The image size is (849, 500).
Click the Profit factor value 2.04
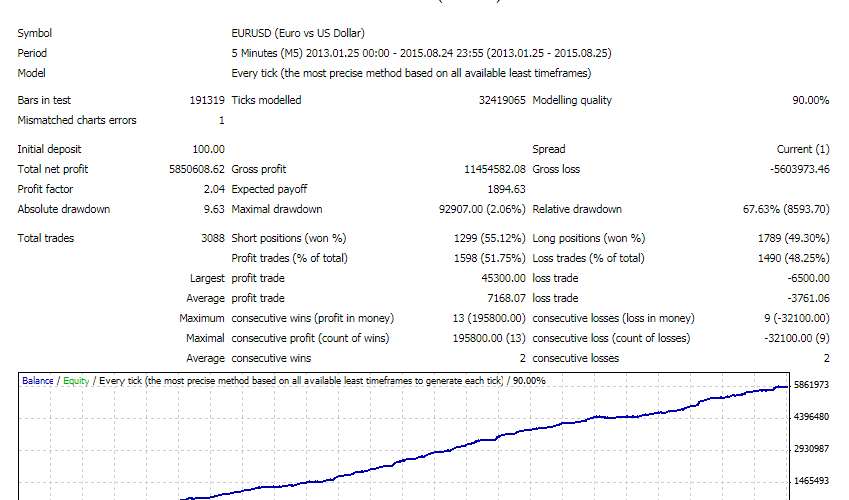tap(214, 189)
